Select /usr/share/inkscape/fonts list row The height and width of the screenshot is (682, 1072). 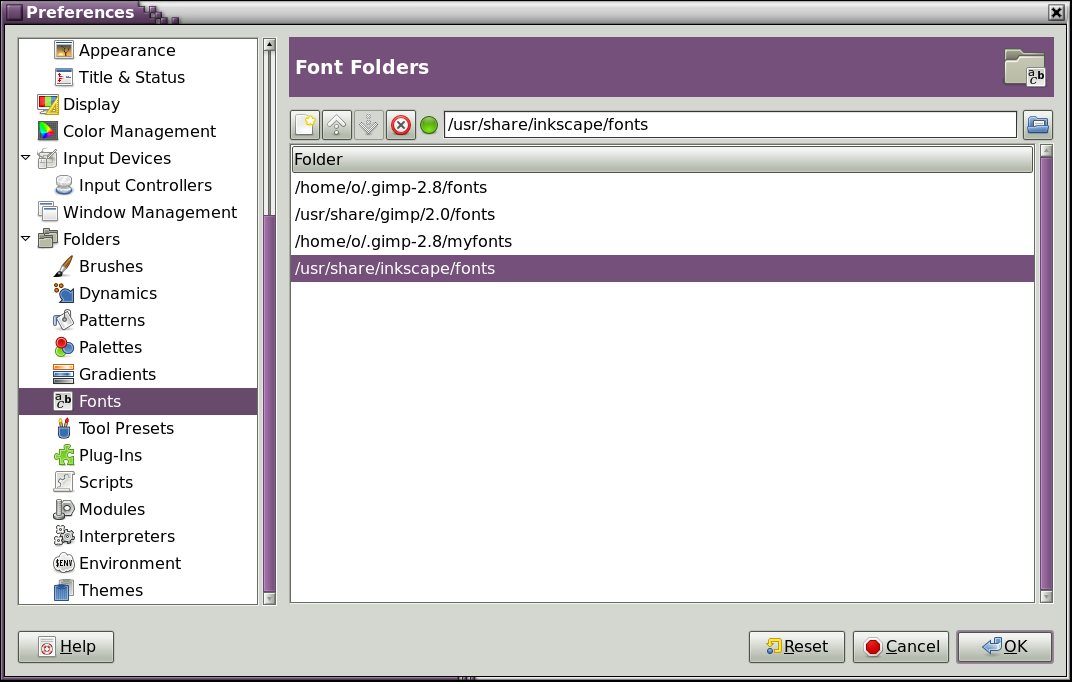[662, 269]
